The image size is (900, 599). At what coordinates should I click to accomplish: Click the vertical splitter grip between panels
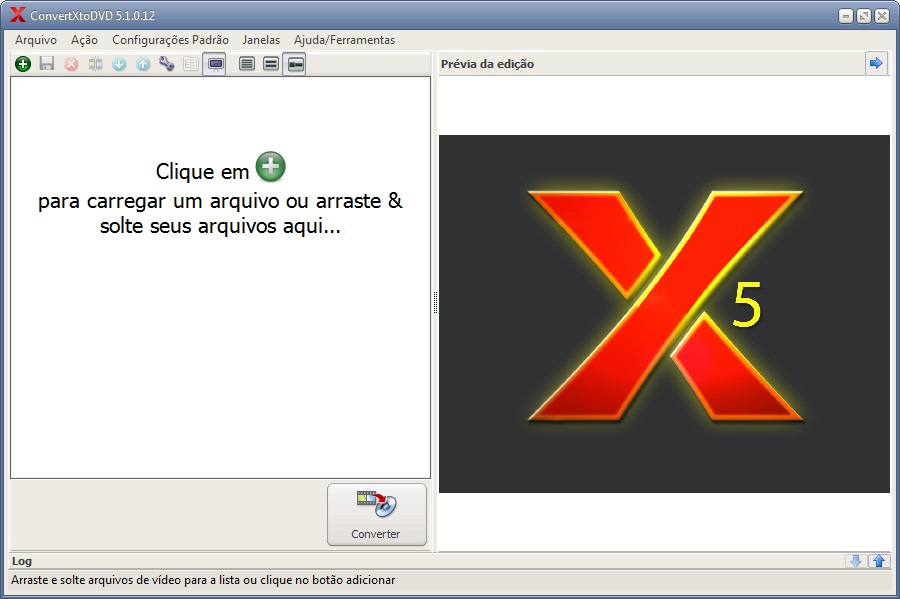tap(435, 302)
